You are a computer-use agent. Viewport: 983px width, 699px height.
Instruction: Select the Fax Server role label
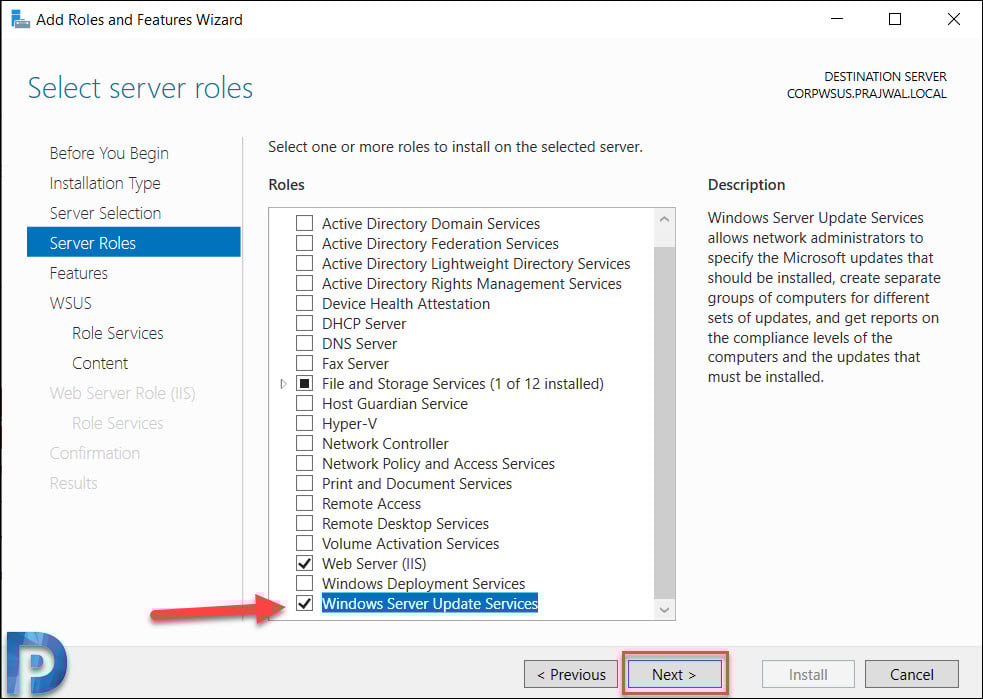355,364
